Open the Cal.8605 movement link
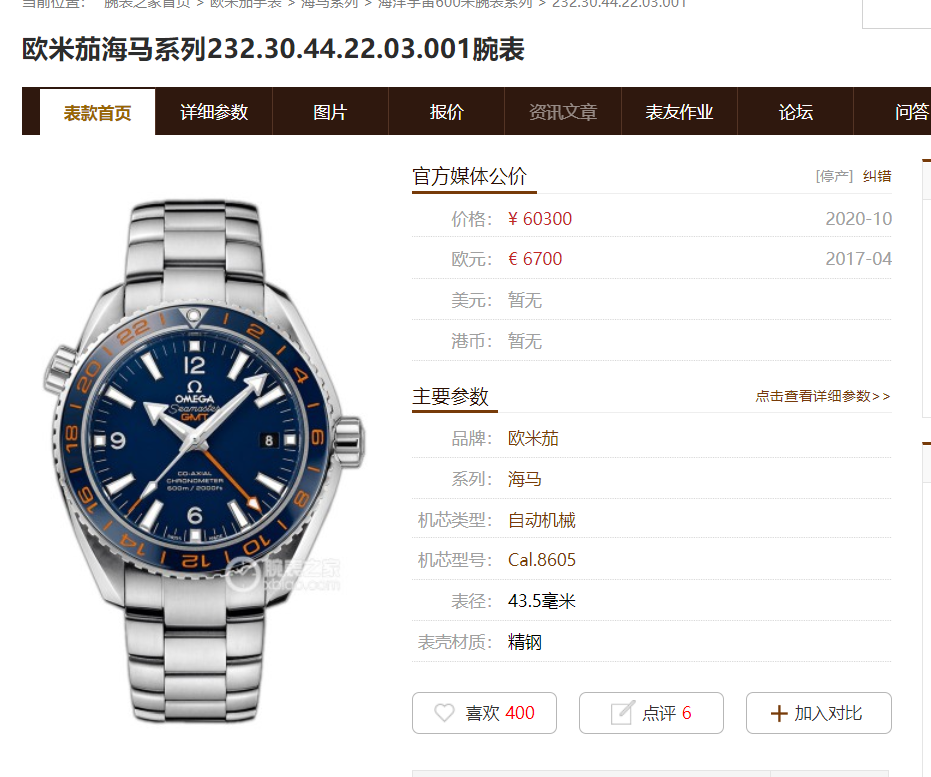Screen dimensions: 931x777 coord(542,560)
